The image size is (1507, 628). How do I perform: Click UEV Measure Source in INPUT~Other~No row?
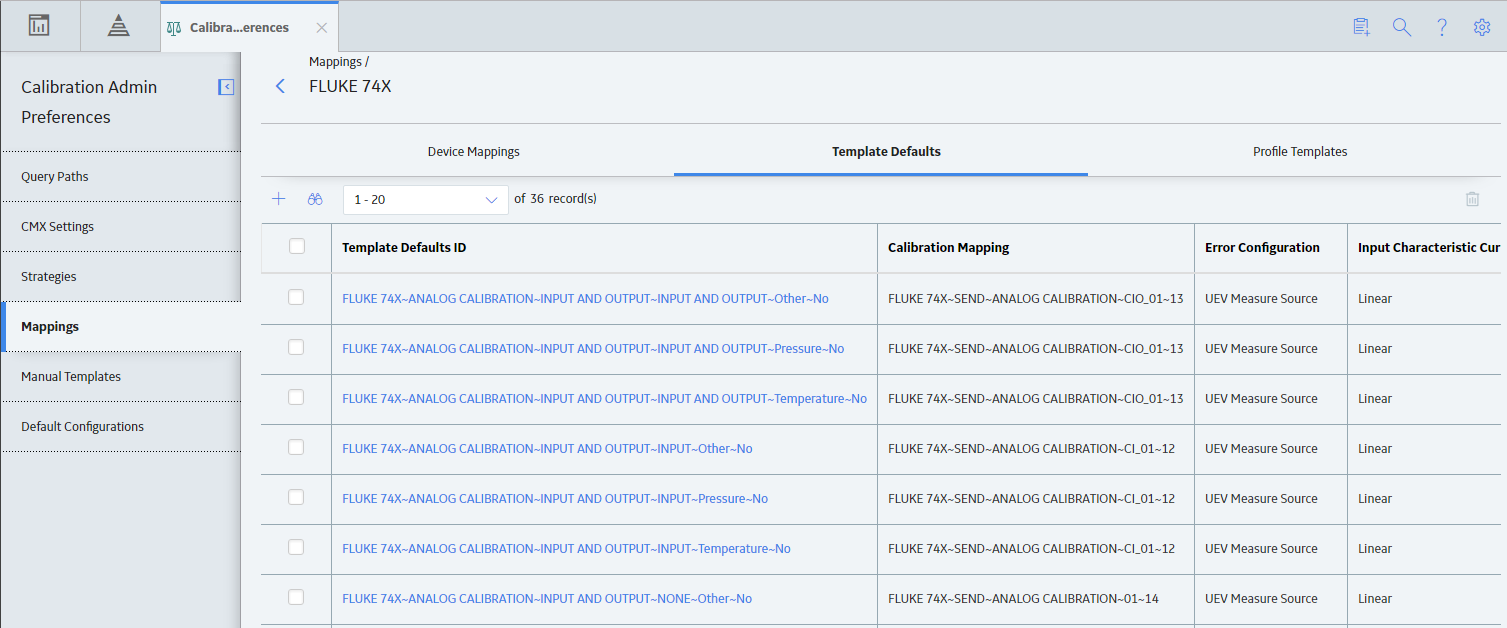click(1261, 449)
